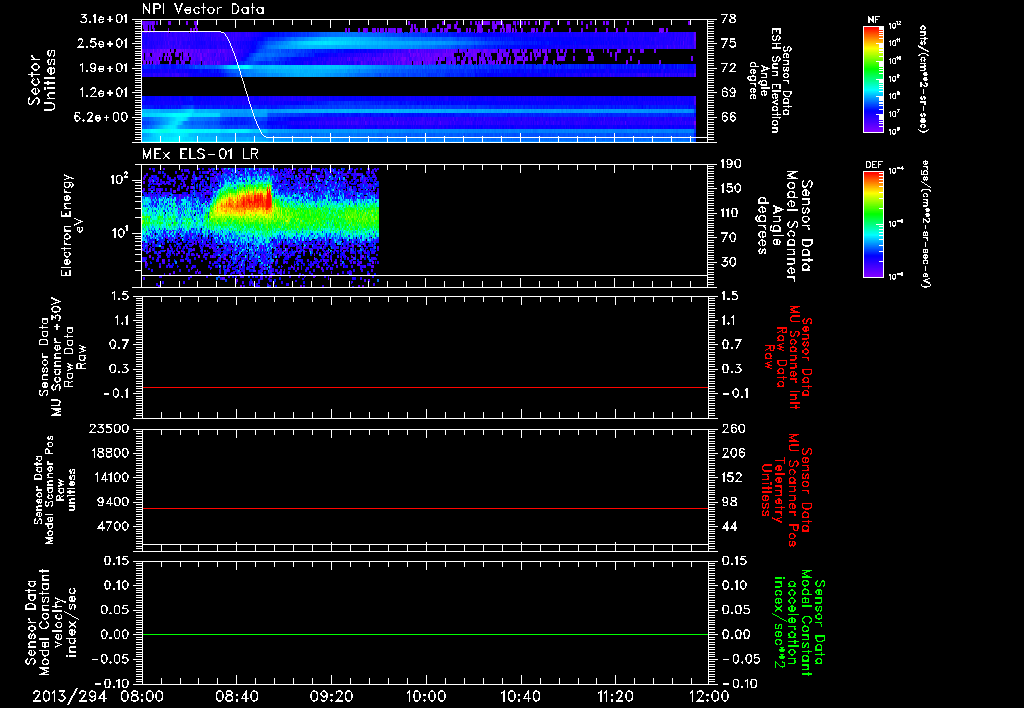Click the 'Model Scanner Angle degrees' right axis label
This screenshot has width=1024, height=708.
click(x=784, y=226)
